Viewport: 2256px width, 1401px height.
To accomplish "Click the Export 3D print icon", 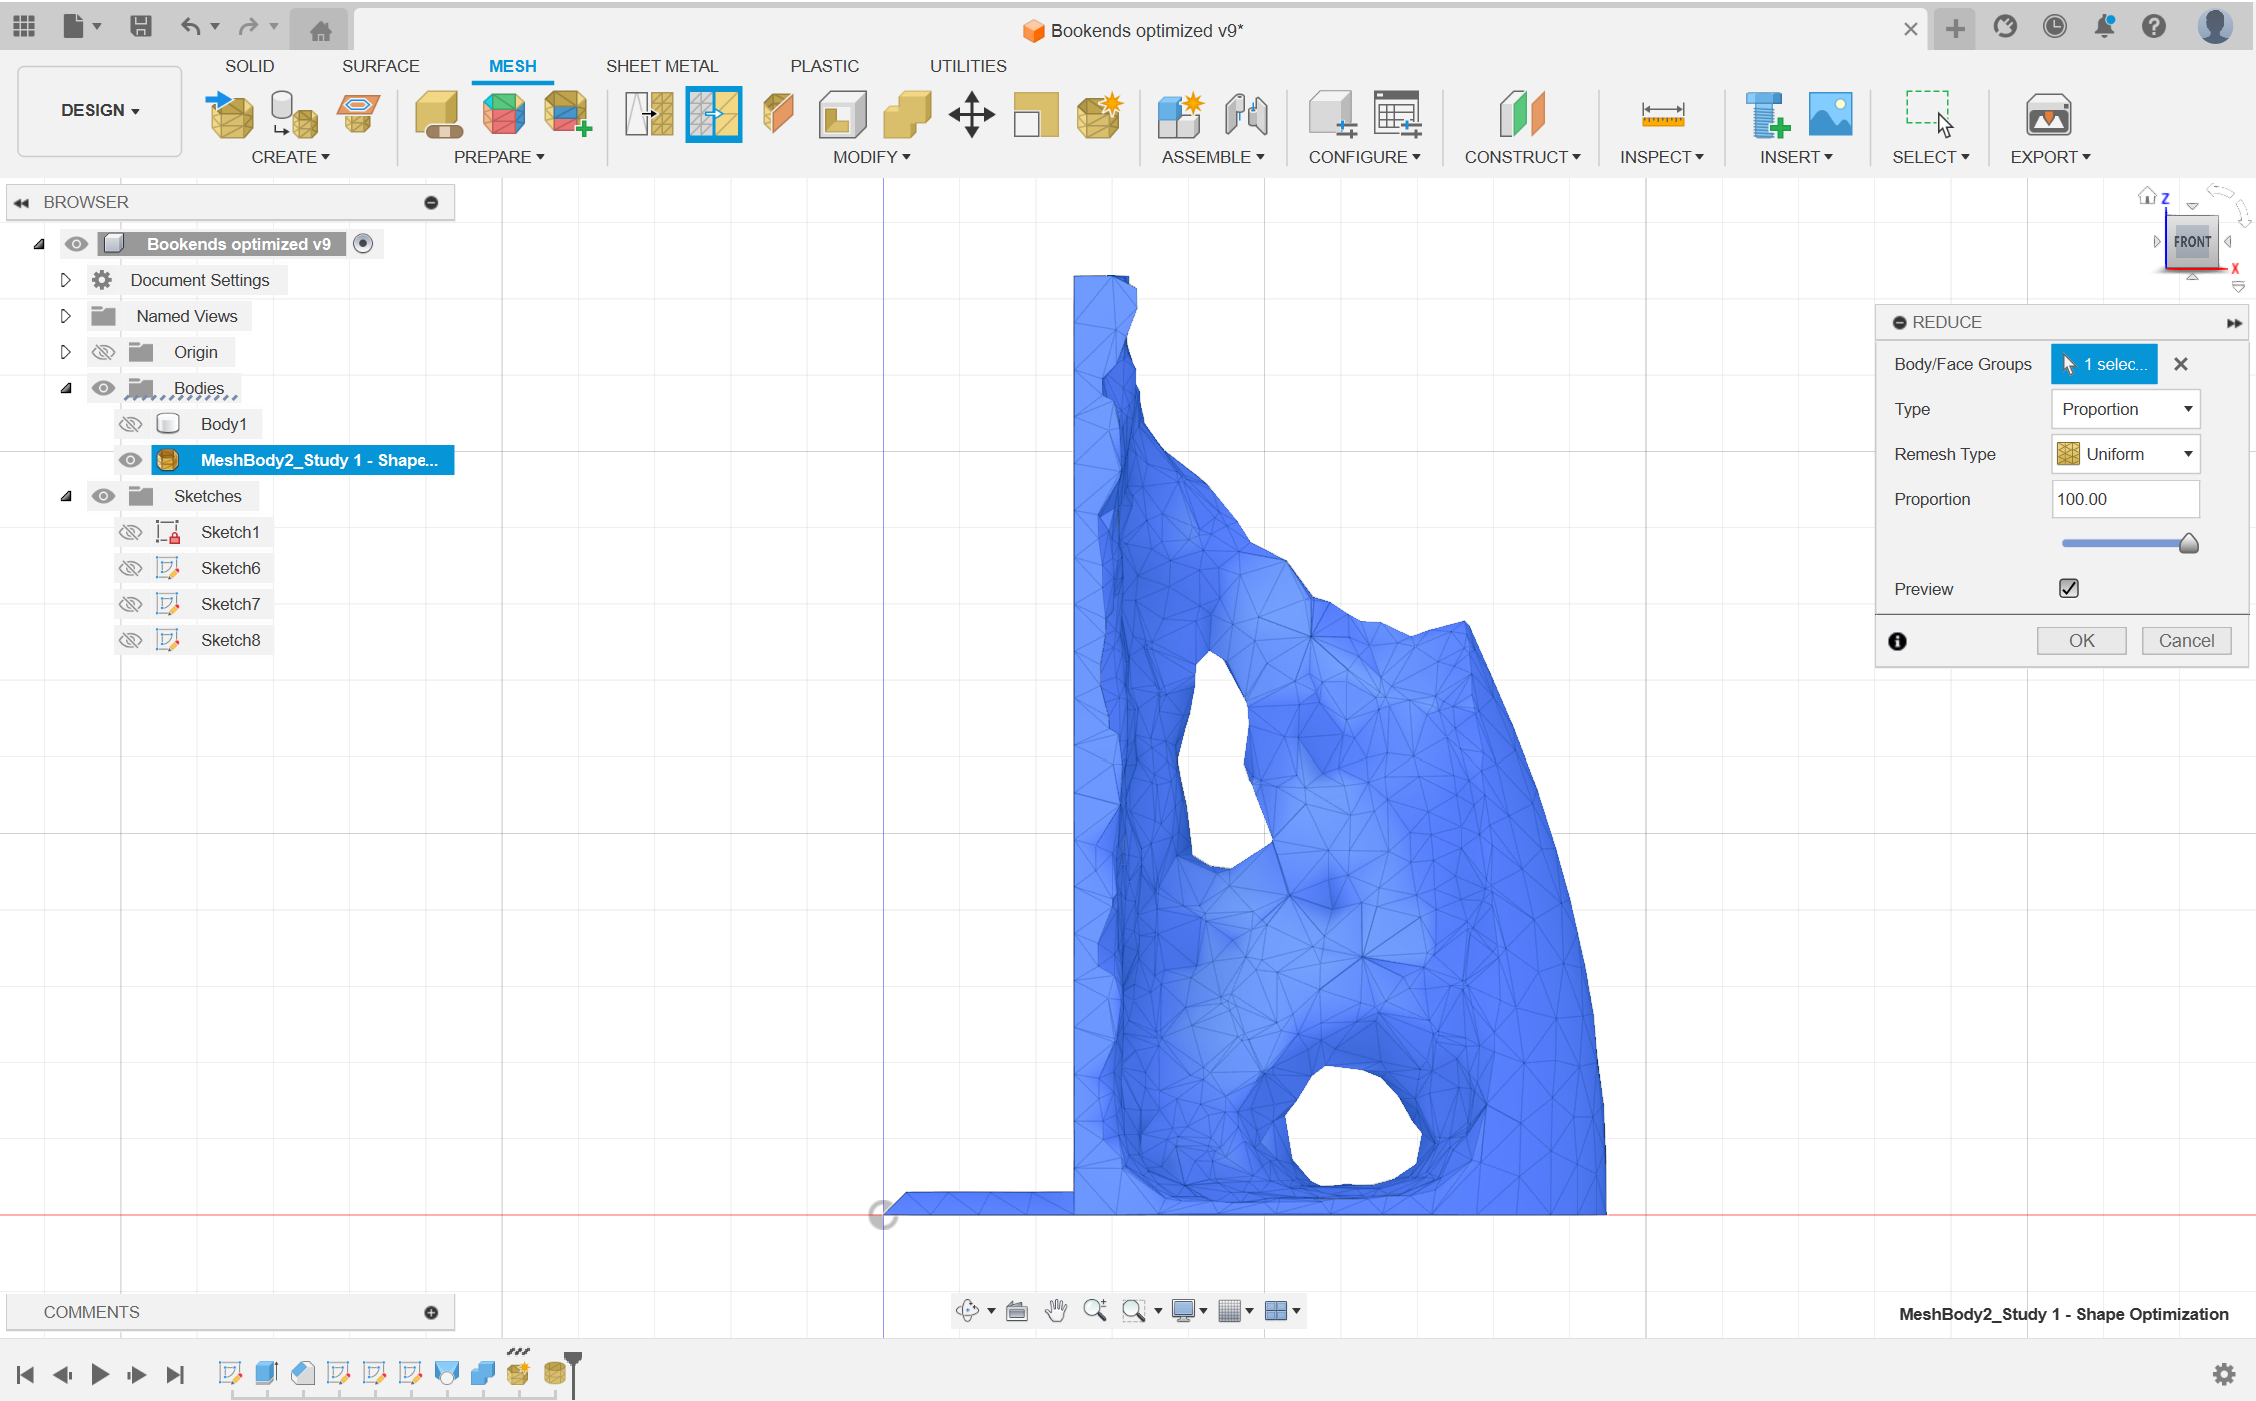I will [2048, 114].
